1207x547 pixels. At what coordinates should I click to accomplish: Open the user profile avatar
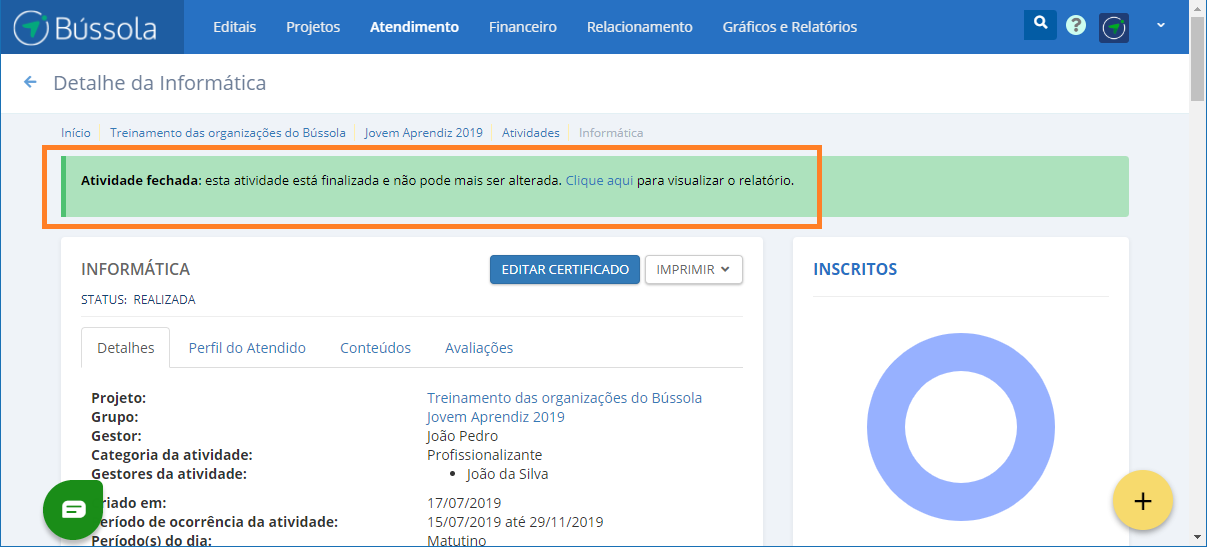pos(1114,27)
